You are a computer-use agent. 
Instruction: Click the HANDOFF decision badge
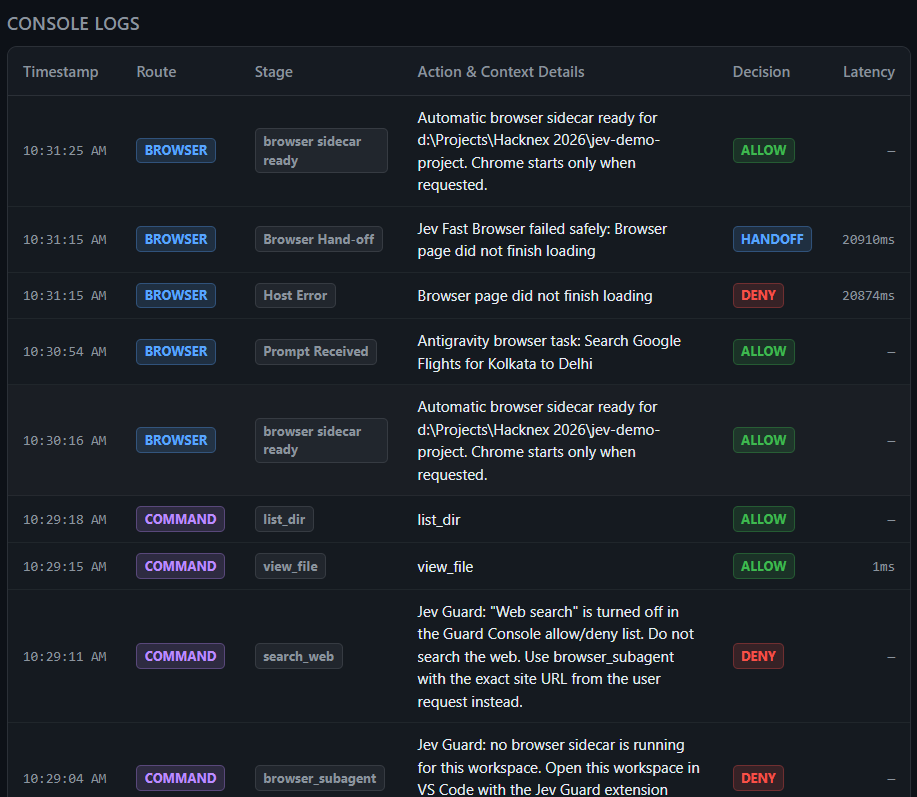pyautogui.click(x=772, y=239)
